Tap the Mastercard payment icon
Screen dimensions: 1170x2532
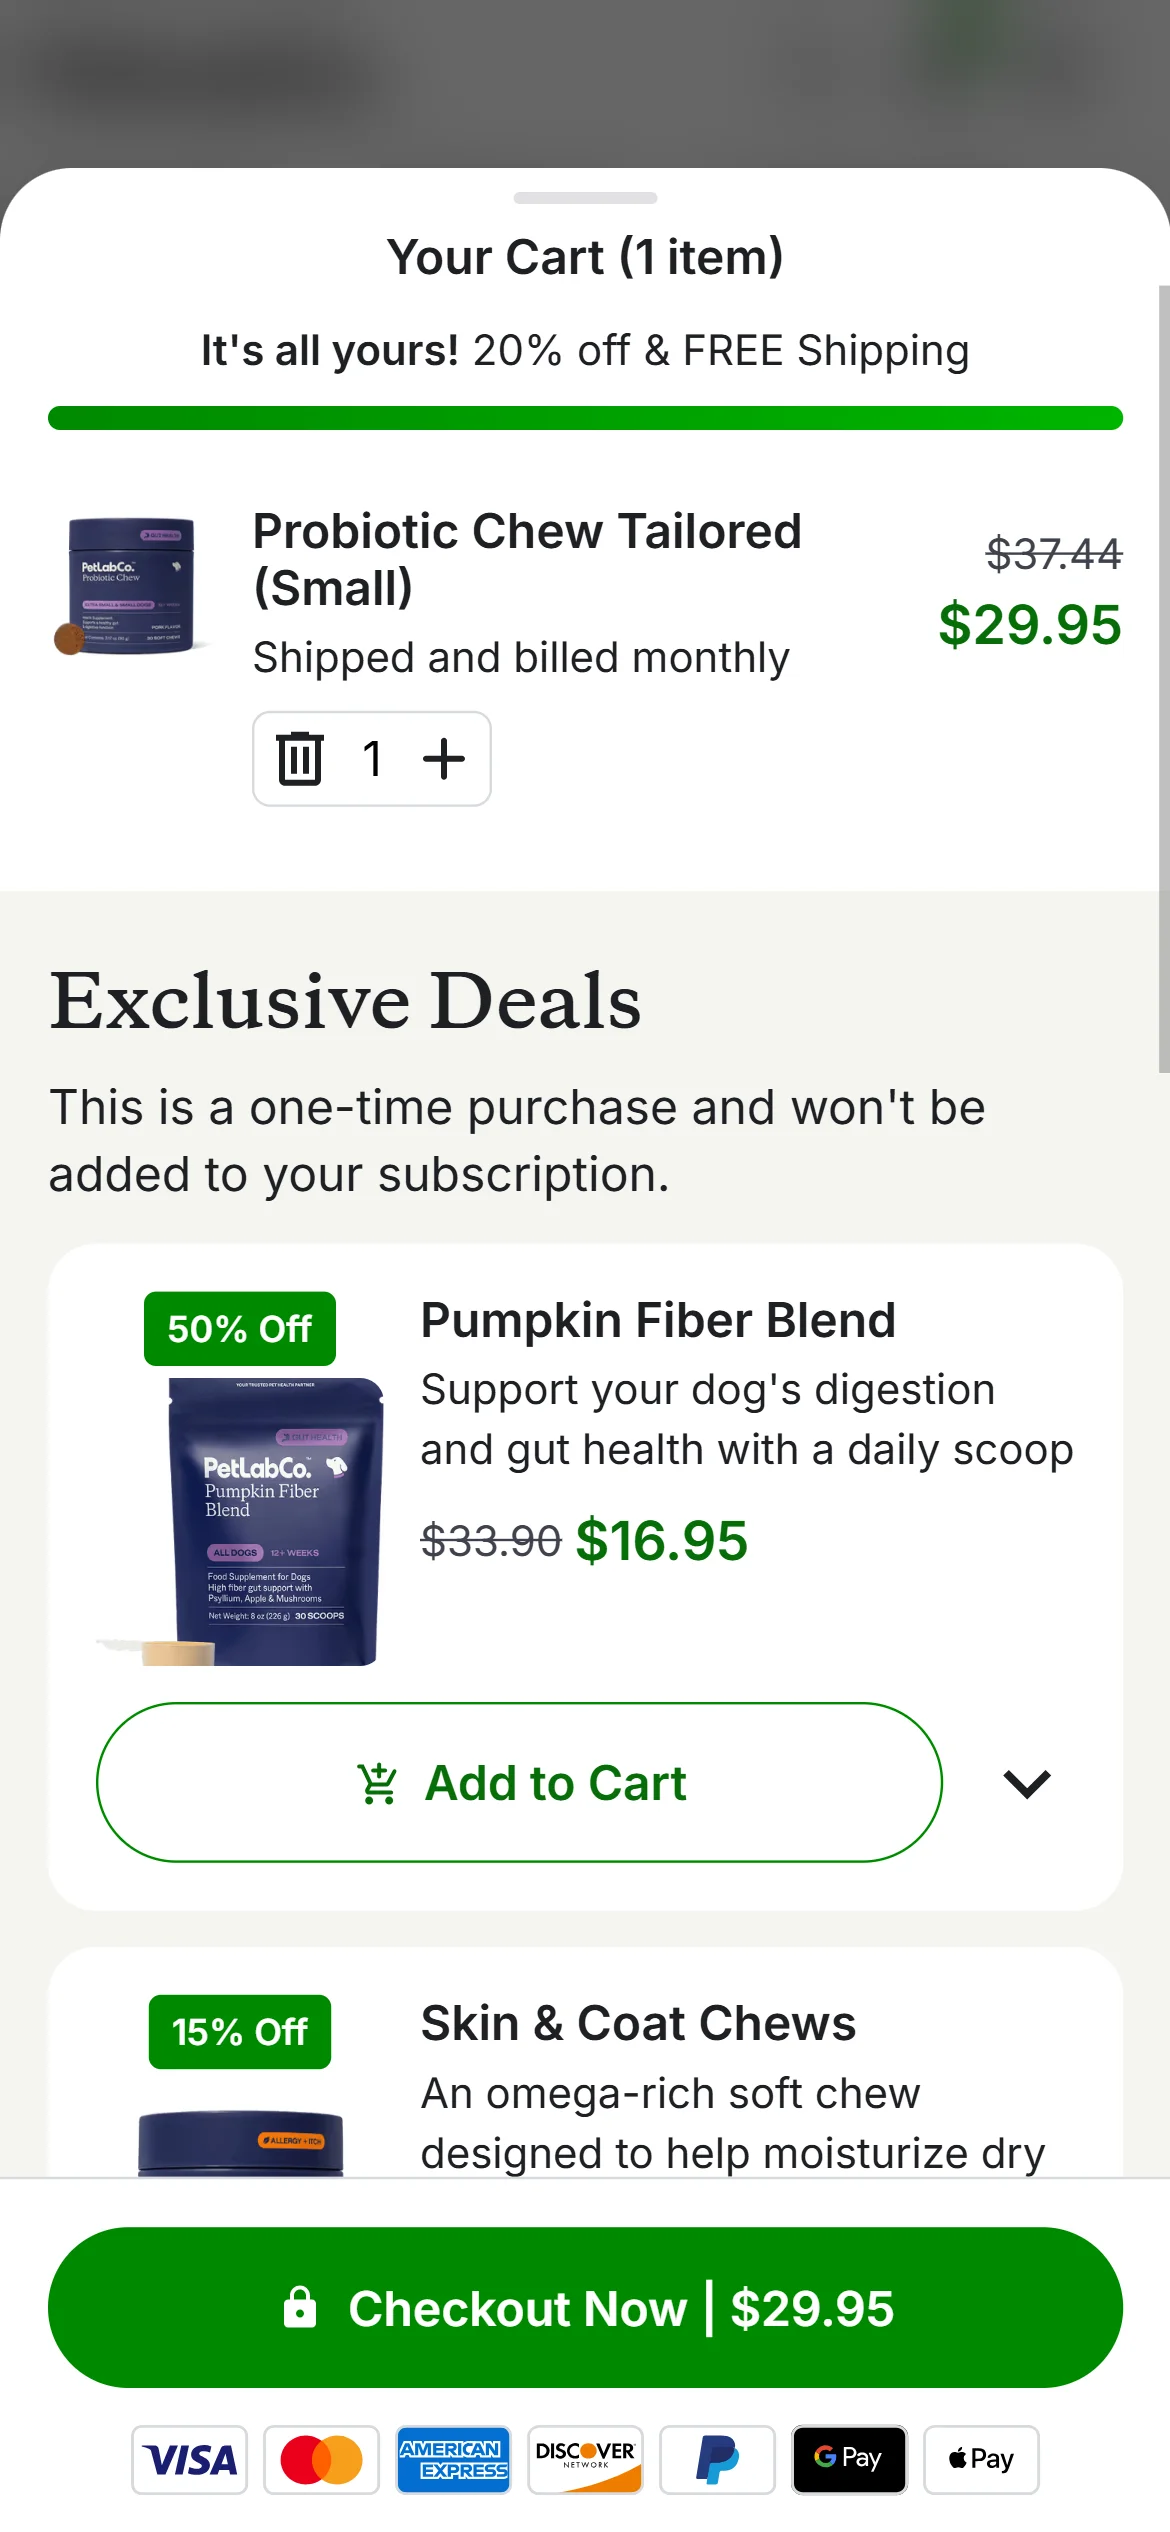pyautogui.click(x=321, y=2460)
